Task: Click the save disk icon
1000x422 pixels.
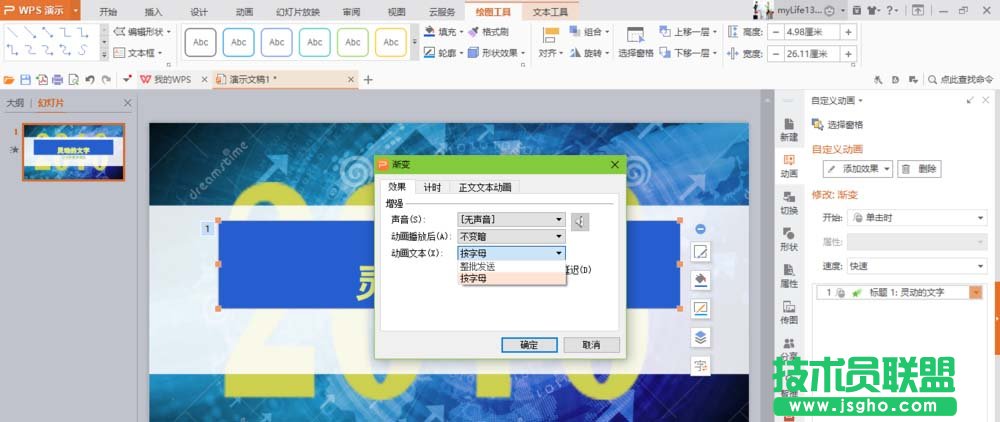Action: point(26,80)
